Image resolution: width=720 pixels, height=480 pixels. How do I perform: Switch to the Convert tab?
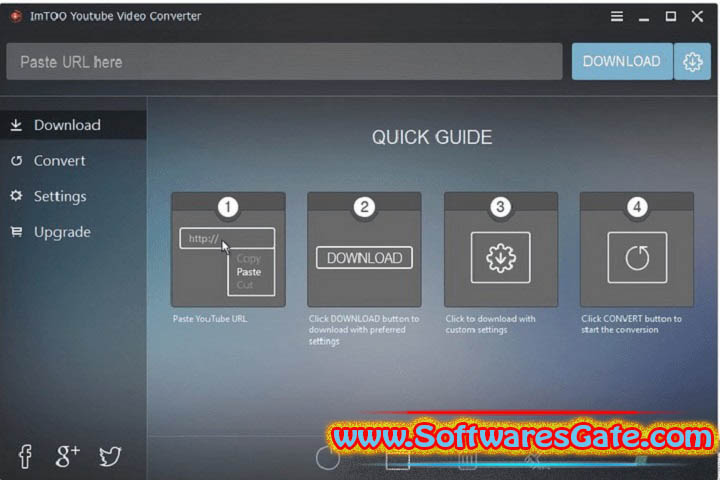pyautogui.click(x=73, y=161)
